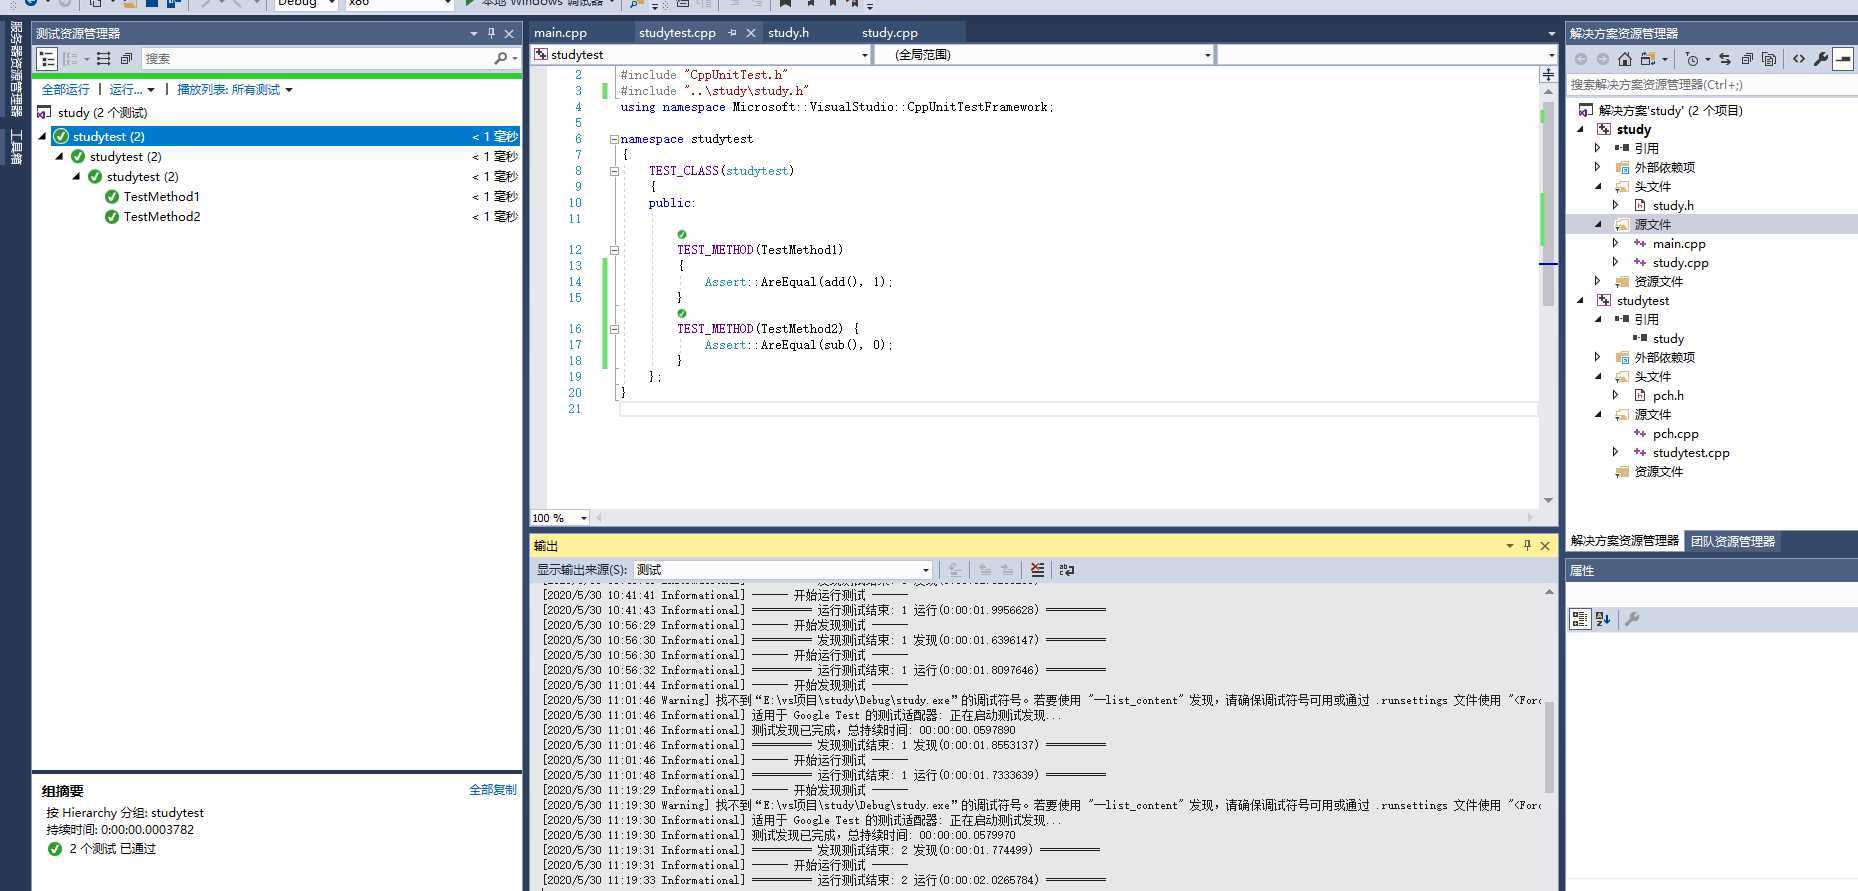Viewport: 1858px width, 891px height.
Task: Close the Test Explorer panel
Action: click(x=510, y=33)
